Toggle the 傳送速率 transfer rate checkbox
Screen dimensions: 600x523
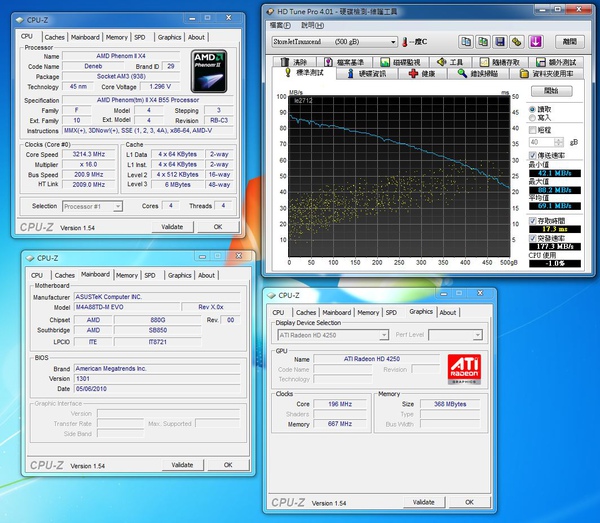tap(532, 155)
